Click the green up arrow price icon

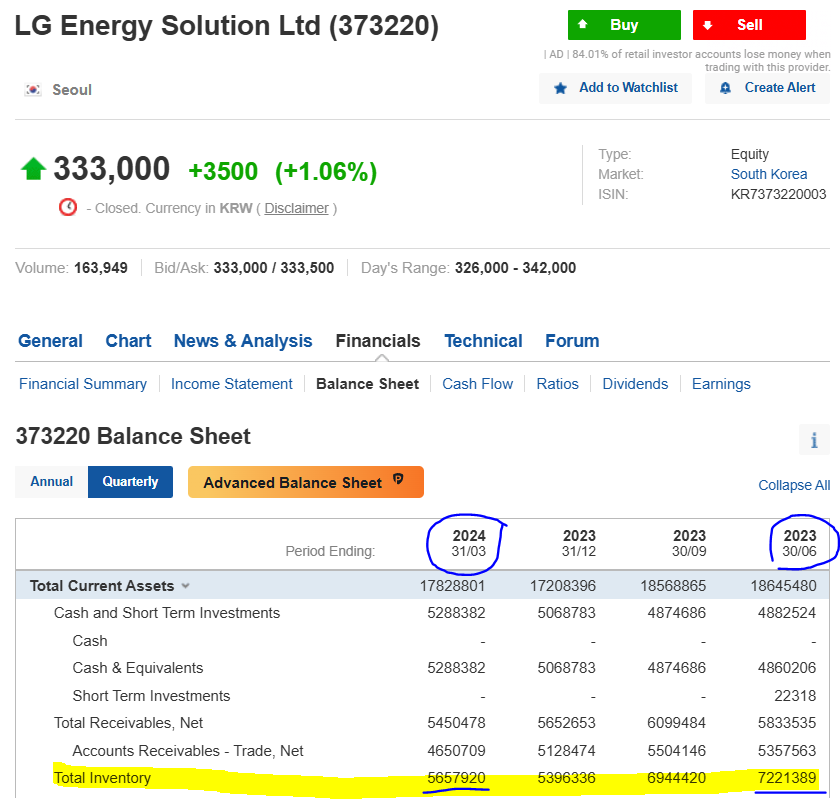[33, 169]
